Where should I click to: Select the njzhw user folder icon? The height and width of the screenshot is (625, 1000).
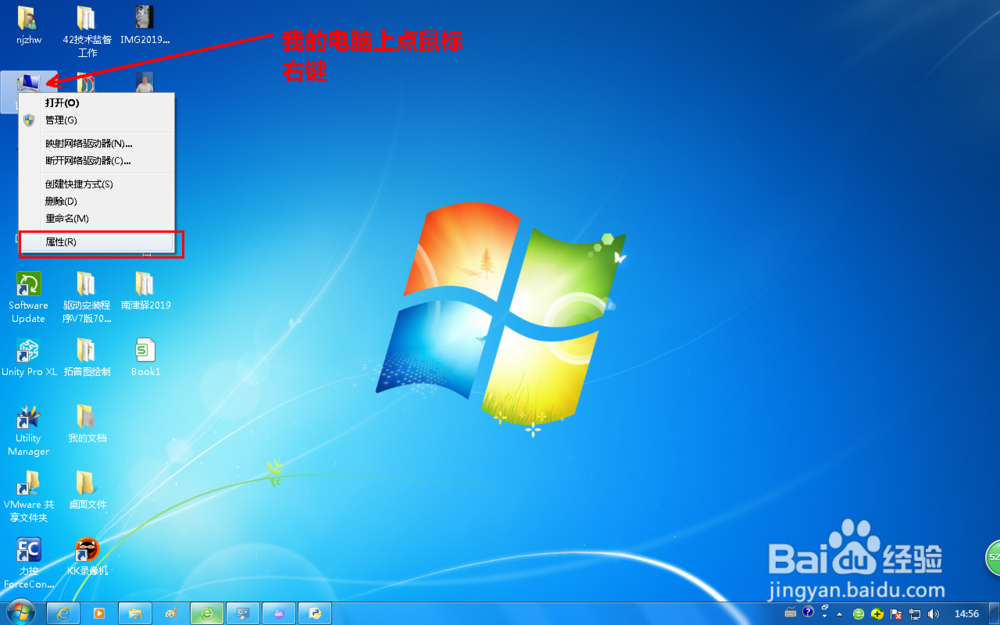click(29, 26)
